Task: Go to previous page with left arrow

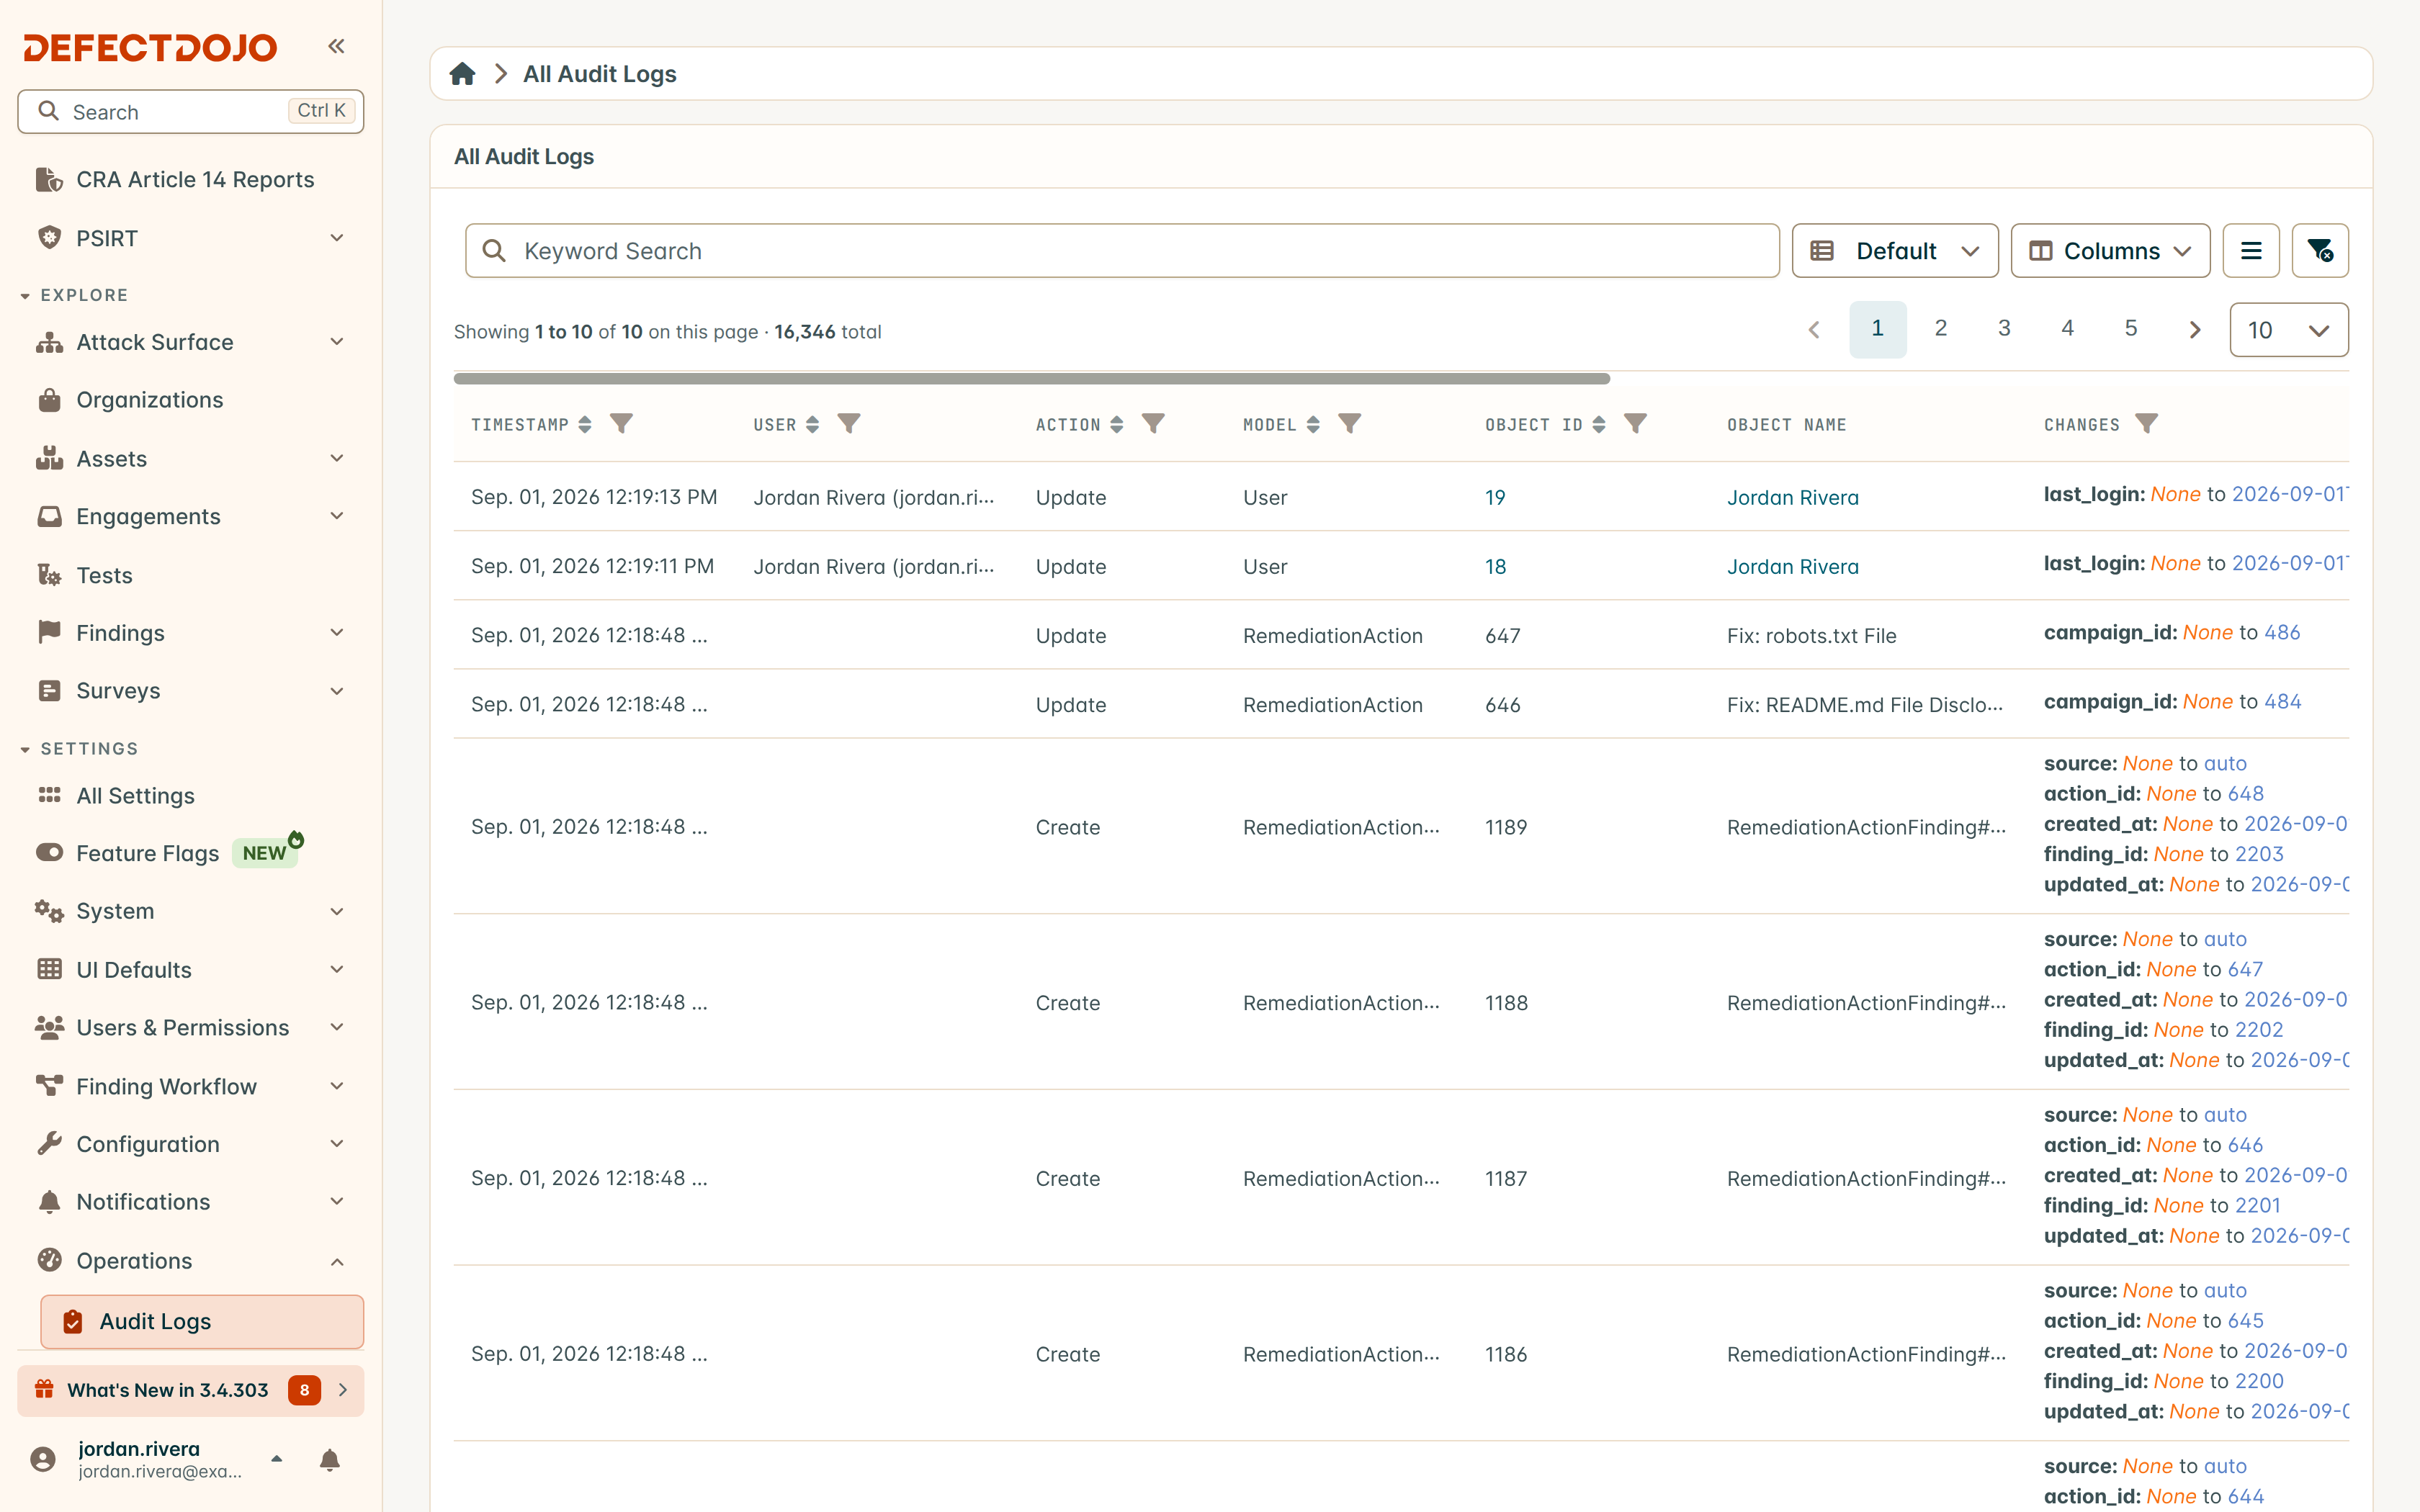Action: [x=1814, y=330]
